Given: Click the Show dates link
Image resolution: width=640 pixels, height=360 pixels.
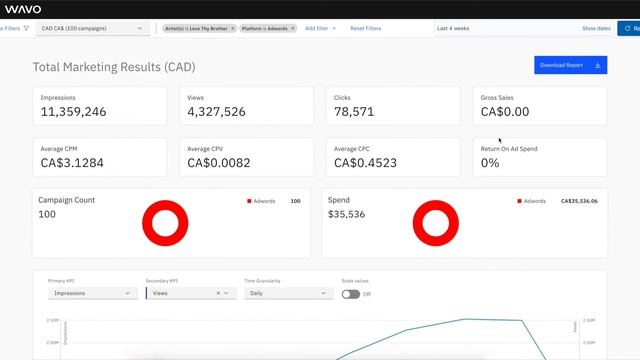Looking at the screenshot, I should point(596,29).
